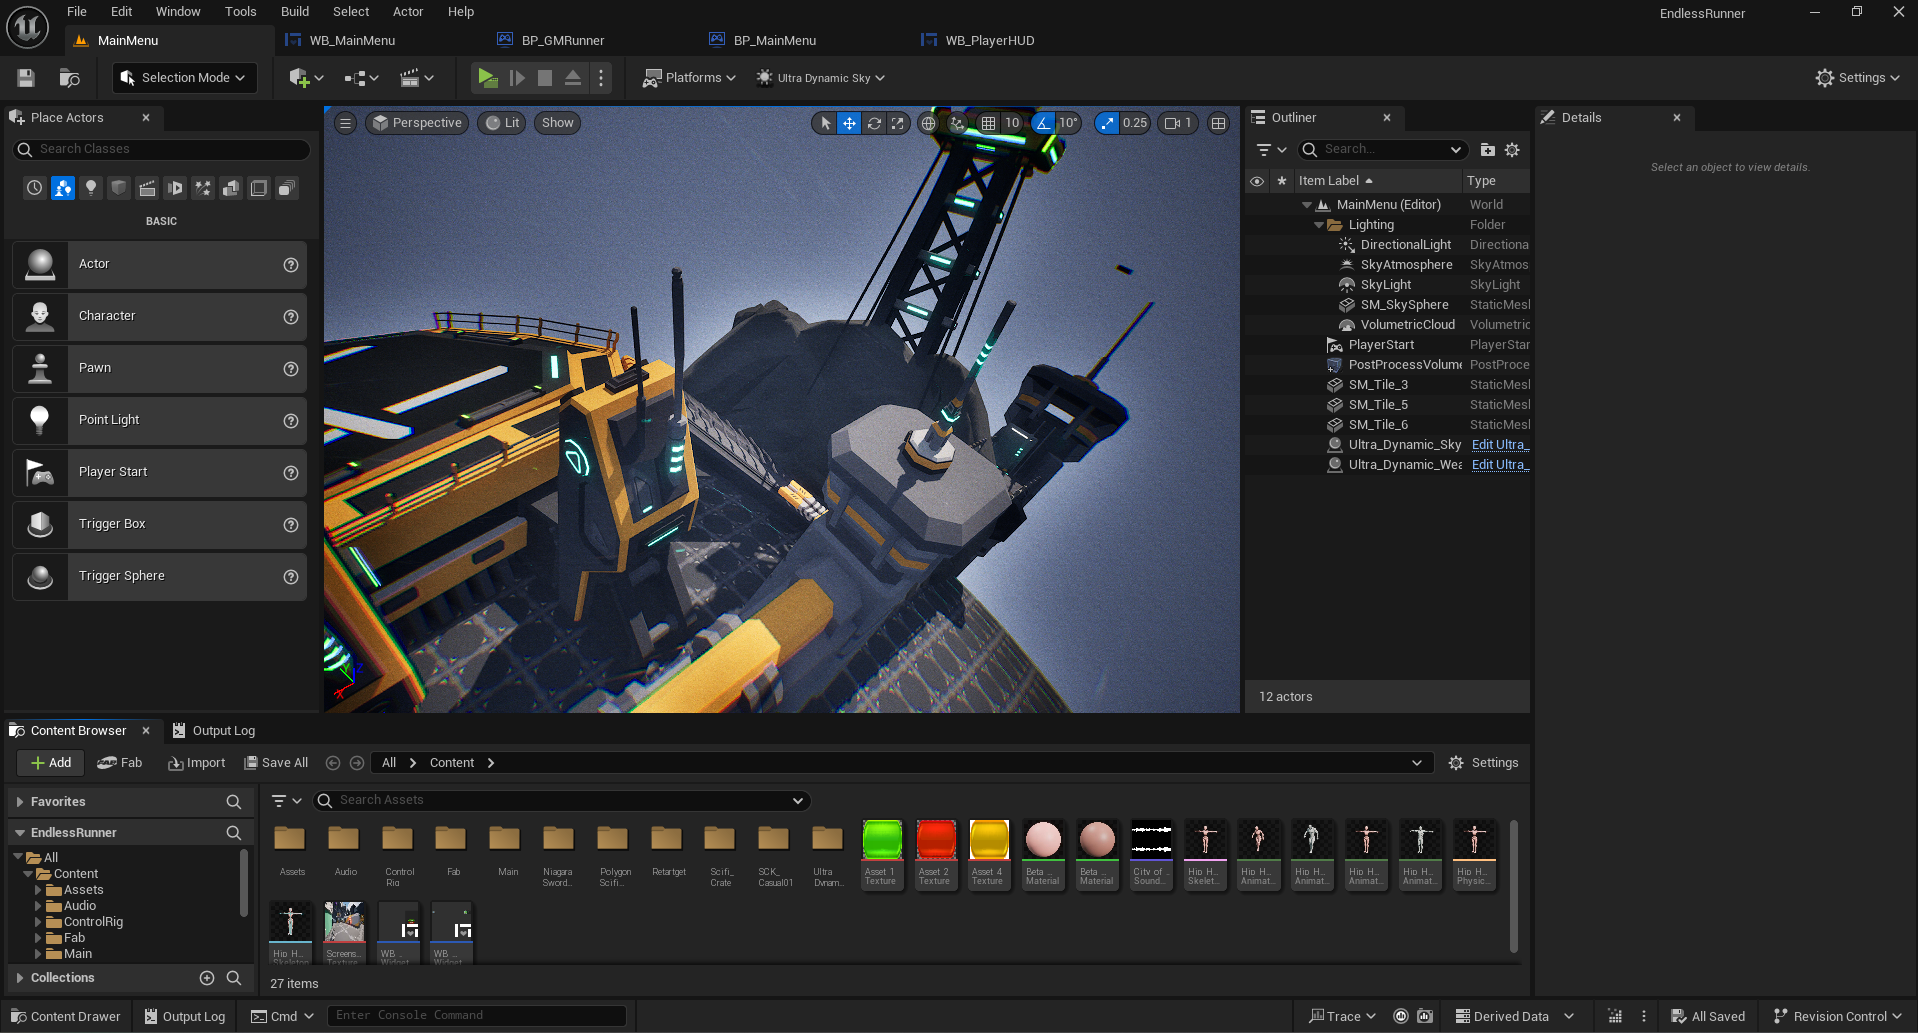Click Edit Ultra link for Ultra_Dynamic_Sky
Image resolution: width=1918 pixels, height=1033 pixels.
coord(1499,445)
